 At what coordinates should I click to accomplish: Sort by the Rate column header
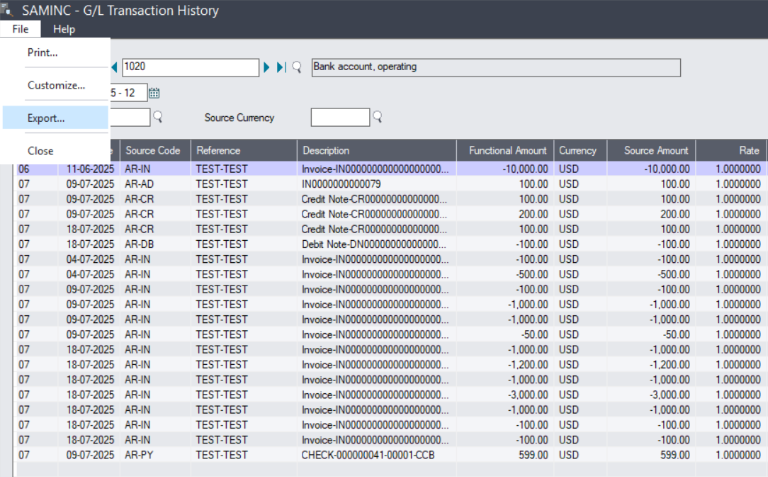click(x=730, y=150)
